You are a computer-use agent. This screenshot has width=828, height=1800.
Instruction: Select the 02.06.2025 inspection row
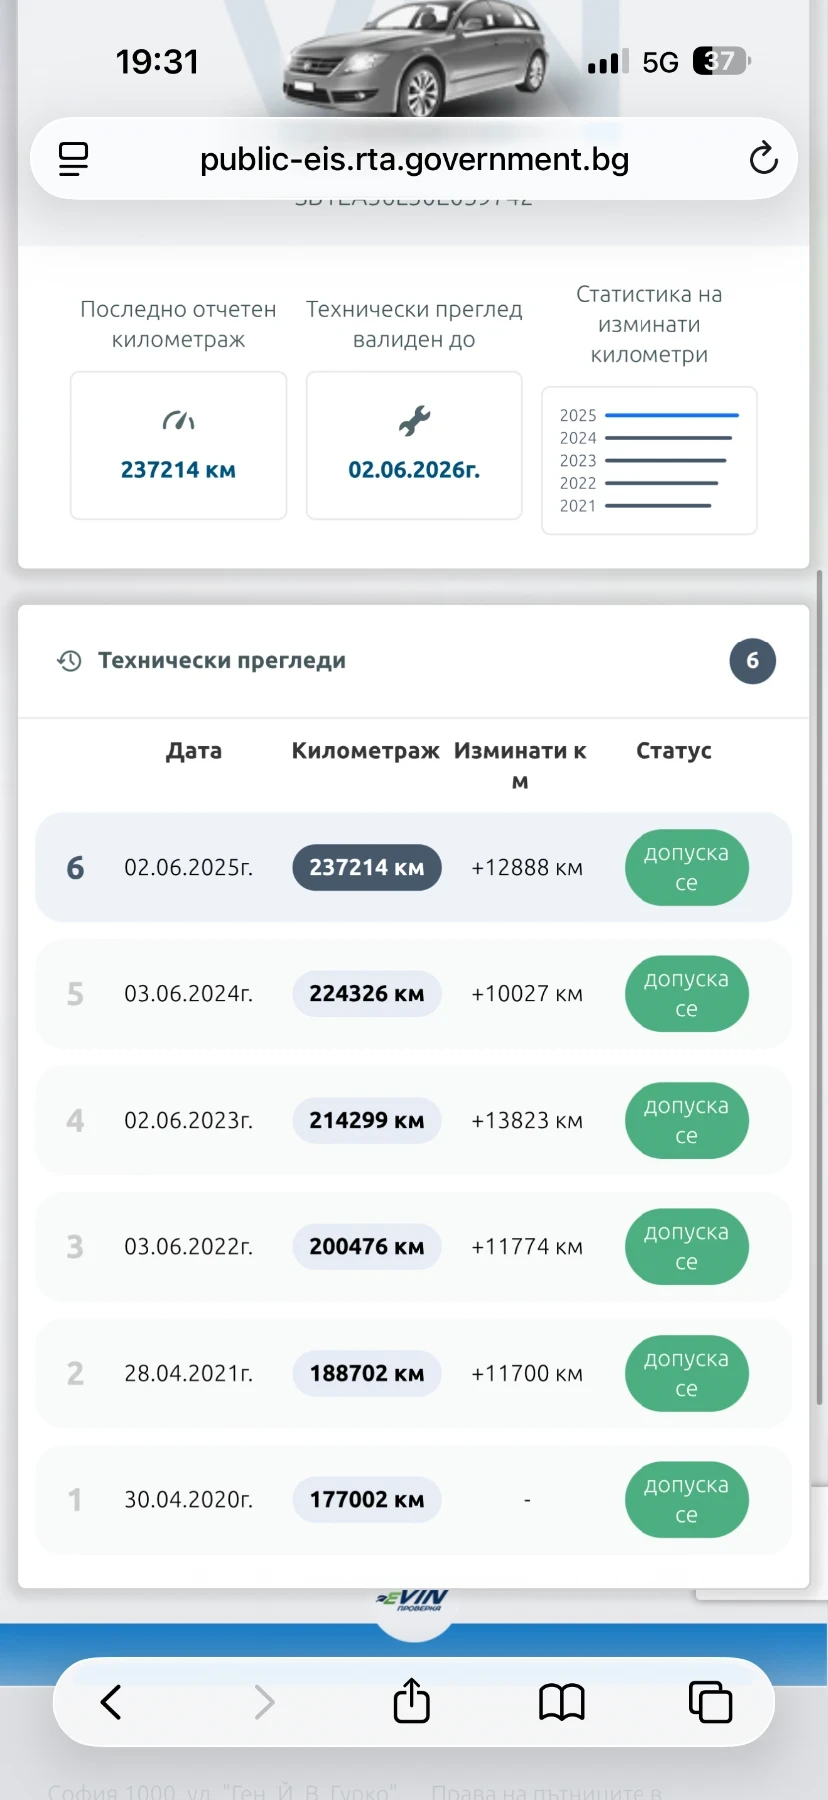[188, 868]
